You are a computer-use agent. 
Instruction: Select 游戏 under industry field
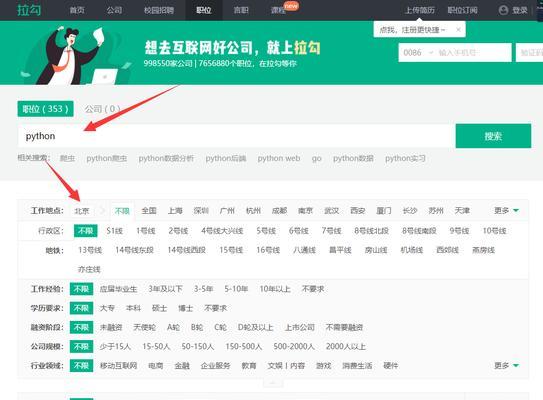(323, 365)
